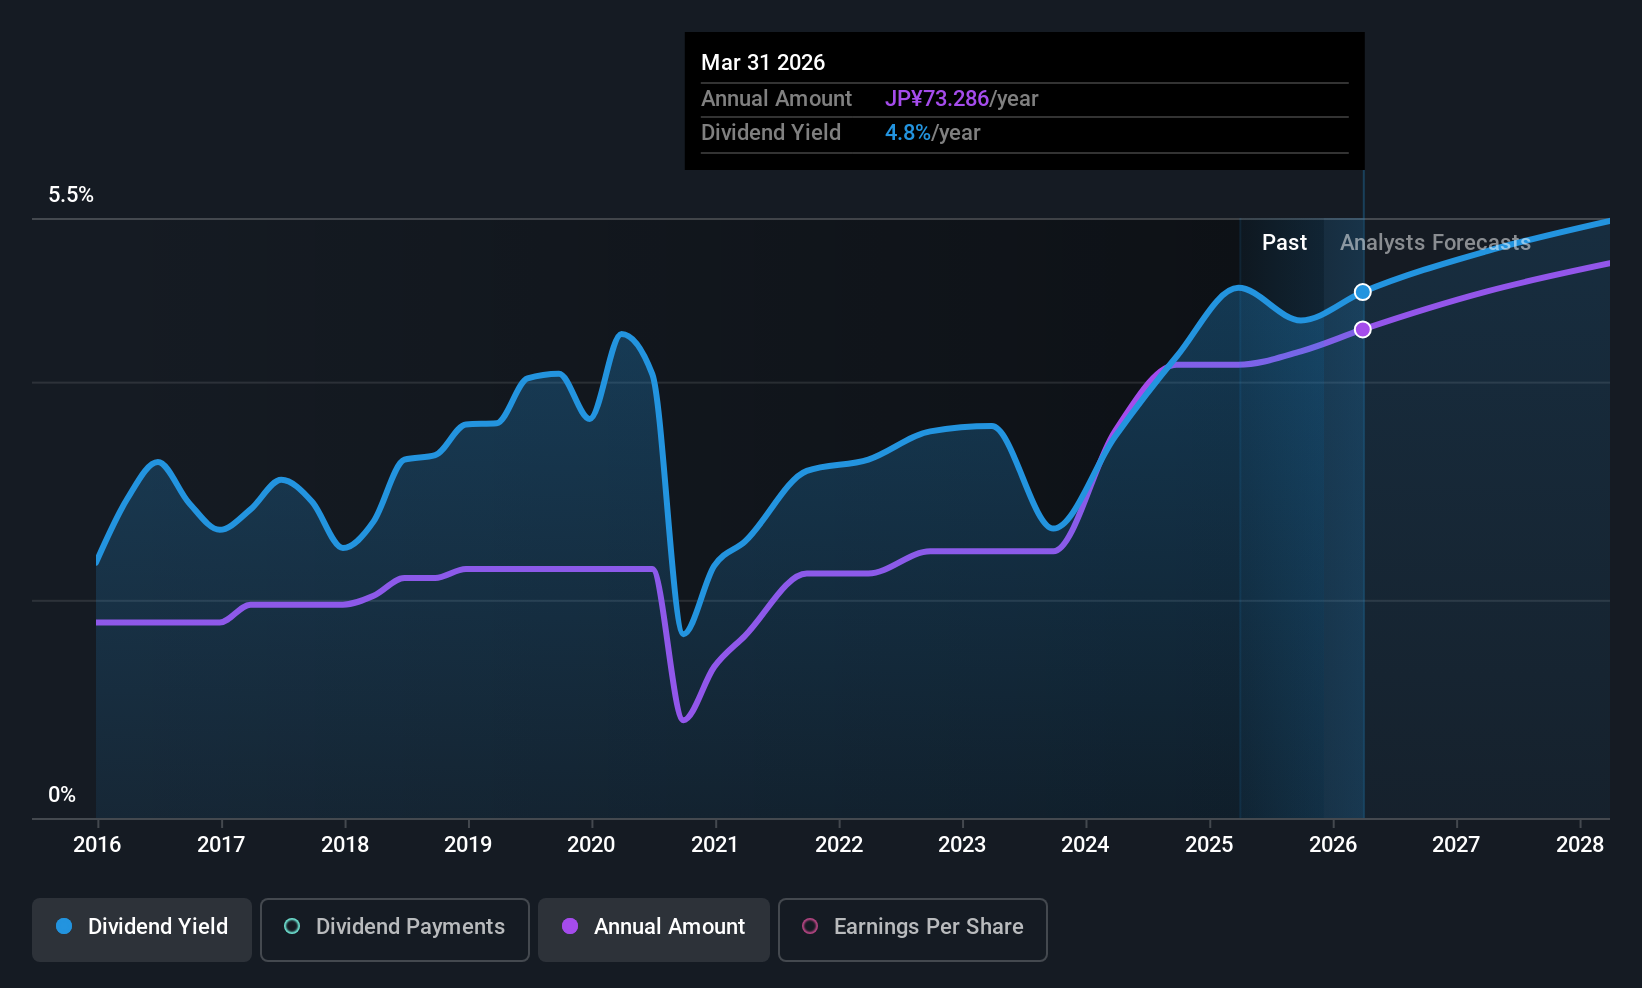Select the blue marker on the Dividend Yield line

pyautogui.click(x=1362, y=292)
